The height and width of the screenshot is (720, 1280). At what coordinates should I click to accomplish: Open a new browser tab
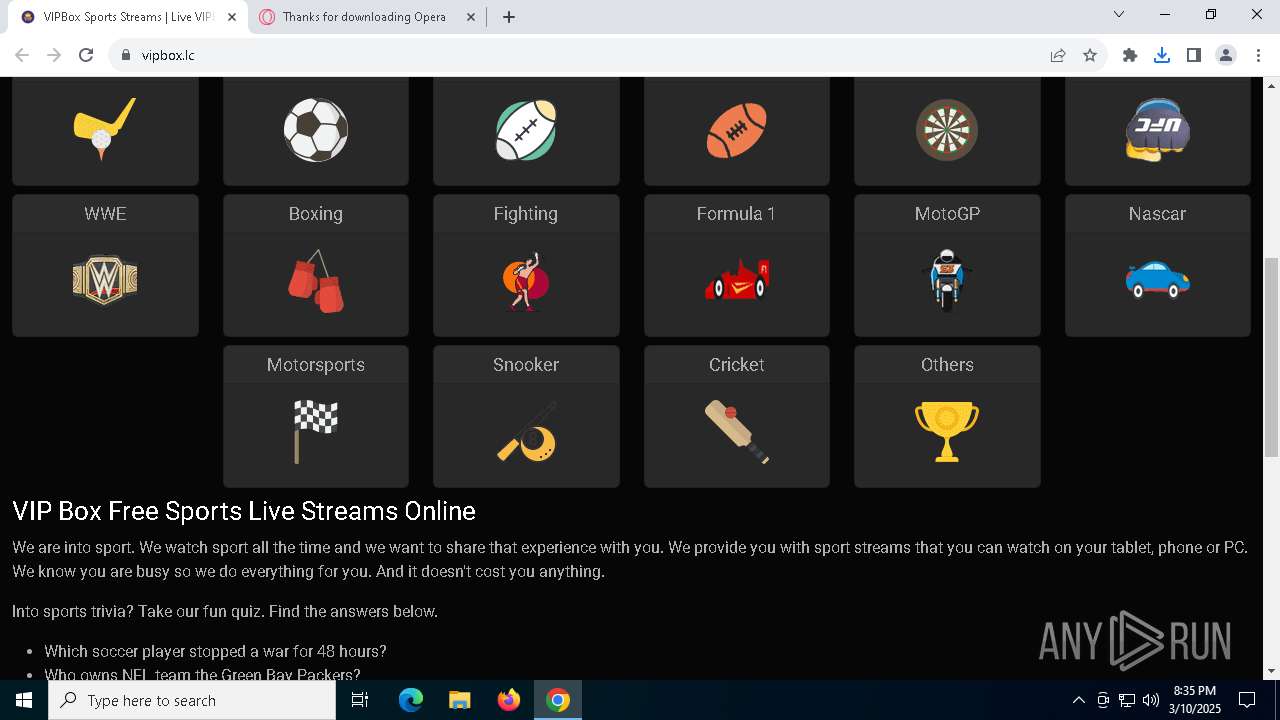point(509,17)
